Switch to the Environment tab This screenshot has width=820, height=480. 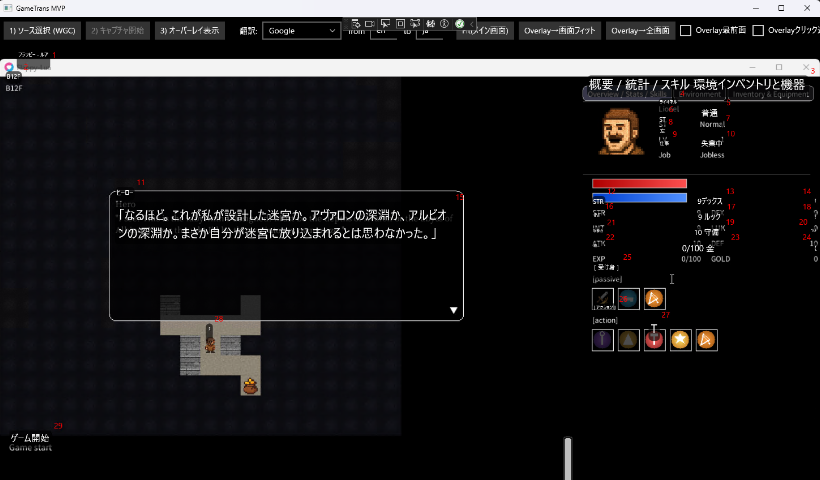click(699, 94)
